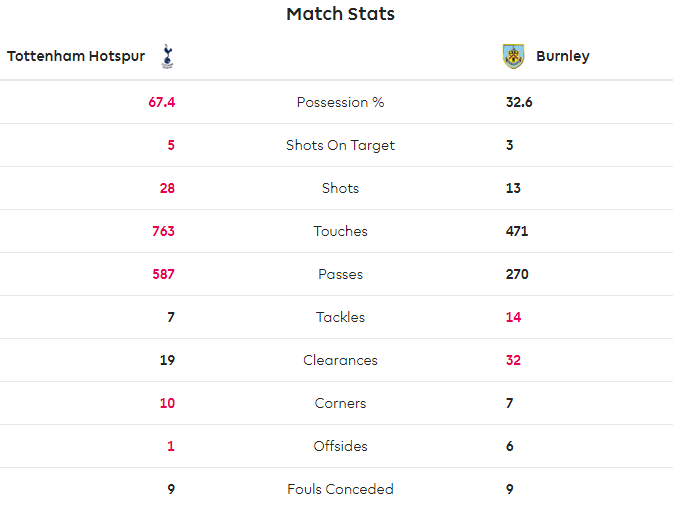
Task: Select the Possession % stat label
Action: click(340, 102)
